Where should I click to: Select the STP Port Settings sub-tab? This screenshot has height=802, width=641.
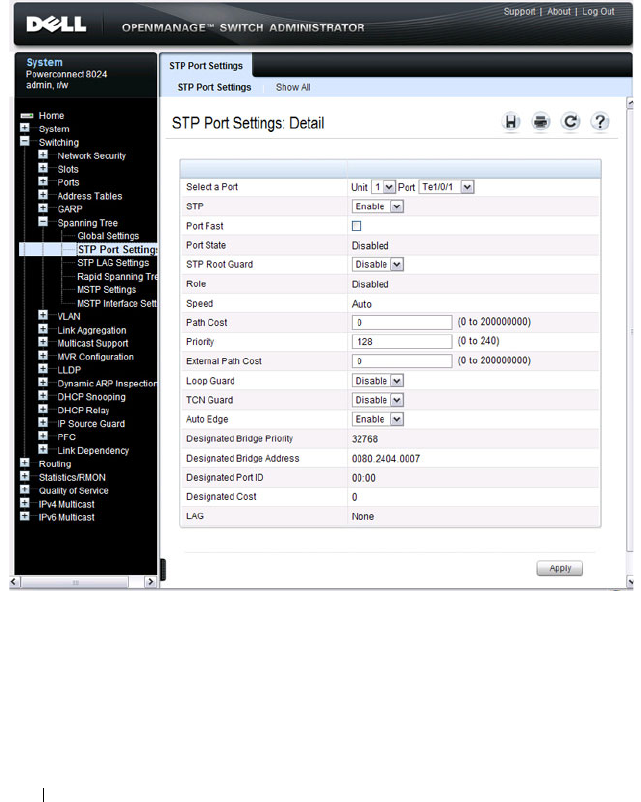pos(214,87)
